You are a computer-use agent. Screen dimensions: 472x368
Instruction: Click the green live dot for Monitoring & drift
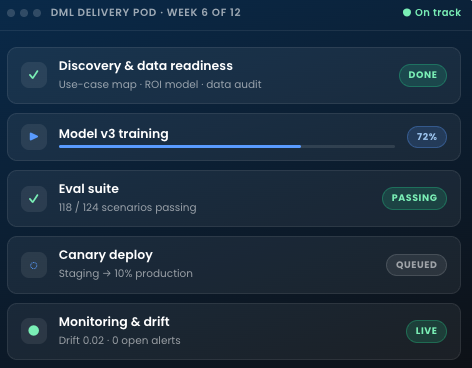click(34, 331)
